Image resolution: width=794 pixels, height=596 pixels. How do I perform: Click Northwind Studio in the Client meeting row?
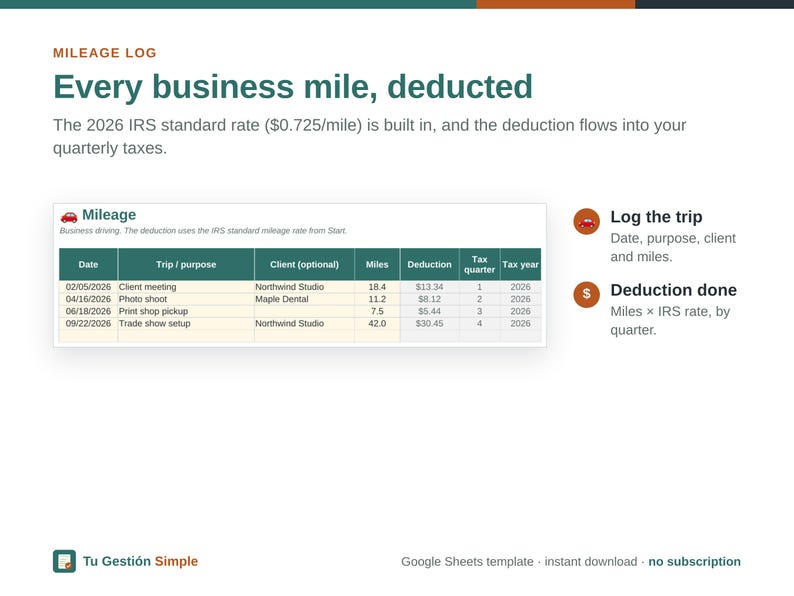[x=304, y=287]
